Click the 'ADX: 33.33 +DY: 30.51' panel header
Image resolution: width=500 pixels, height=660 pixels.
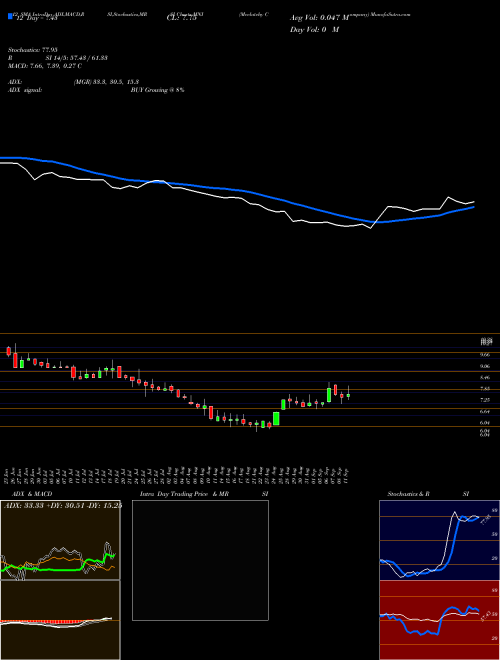pyautogui.click(x=63, y=506)
